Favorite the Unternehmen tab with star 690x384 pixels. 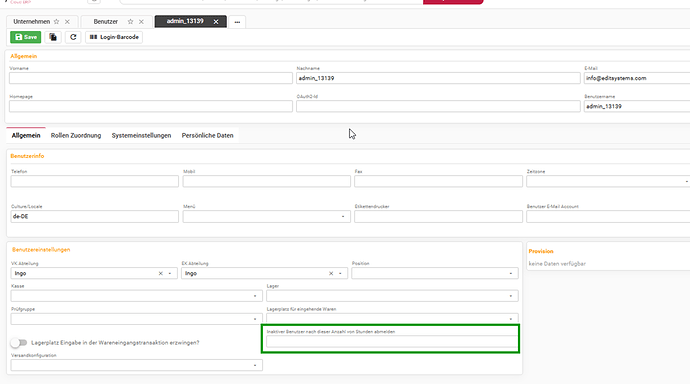tap(56, 22)
